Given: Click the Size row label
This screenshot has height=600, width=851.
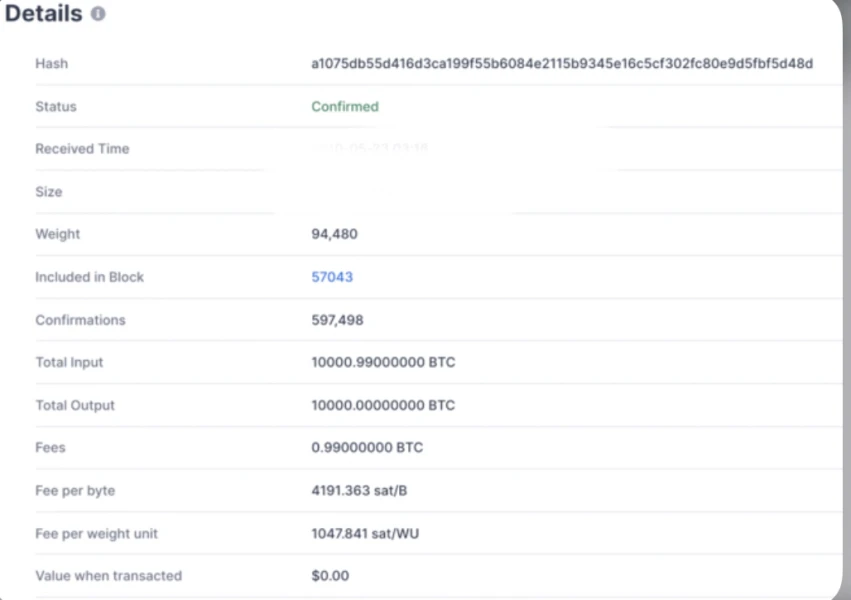Looking at the screenshot, I should [48, 192].
